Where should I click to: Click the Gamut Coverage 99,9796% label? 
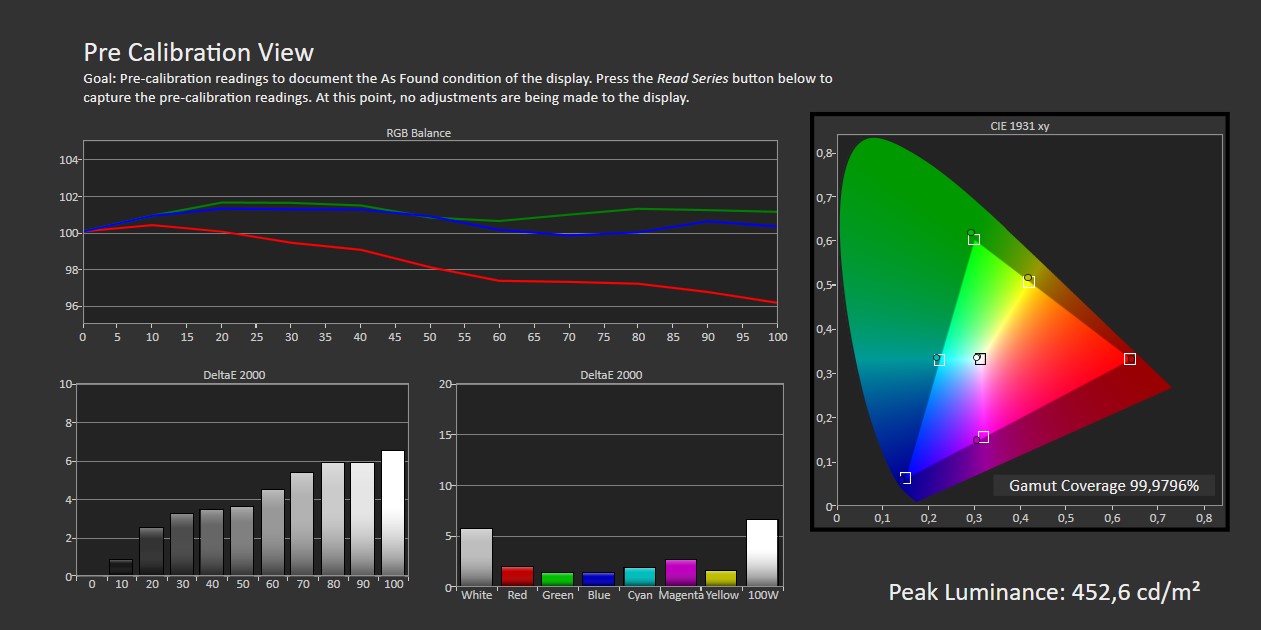click(x=1103, y=486)
